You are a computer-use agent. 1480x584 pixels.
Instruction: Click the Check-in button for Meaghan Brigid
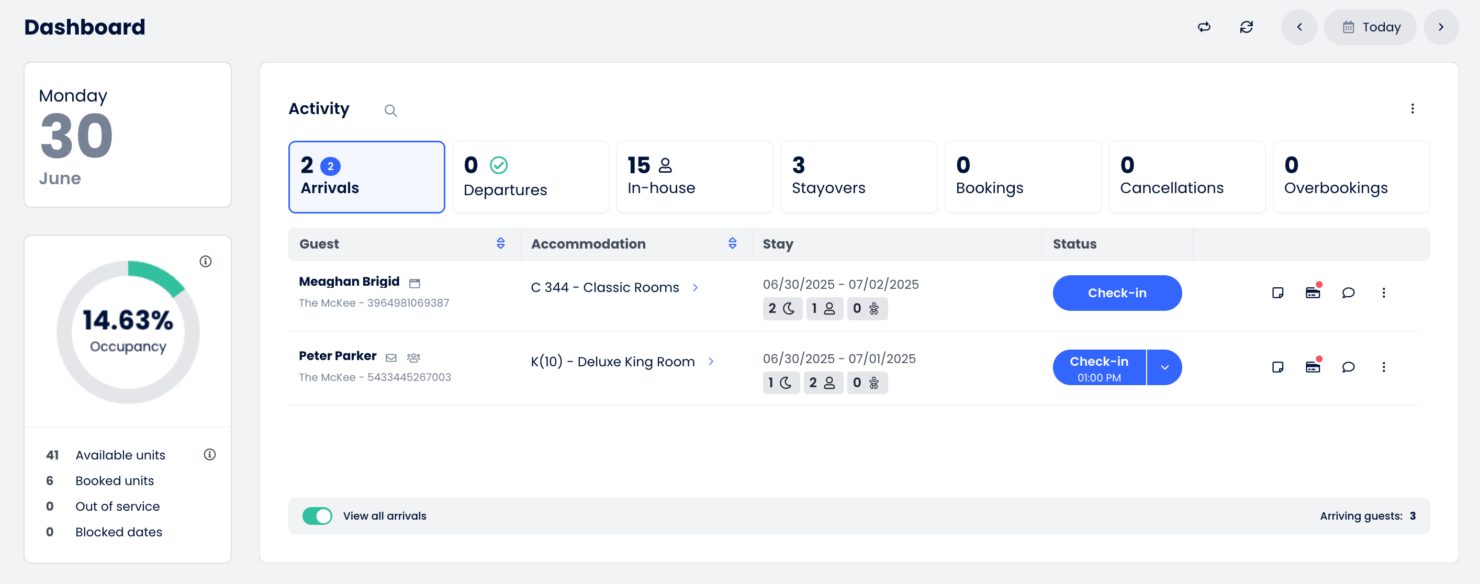coord(1117,292)
